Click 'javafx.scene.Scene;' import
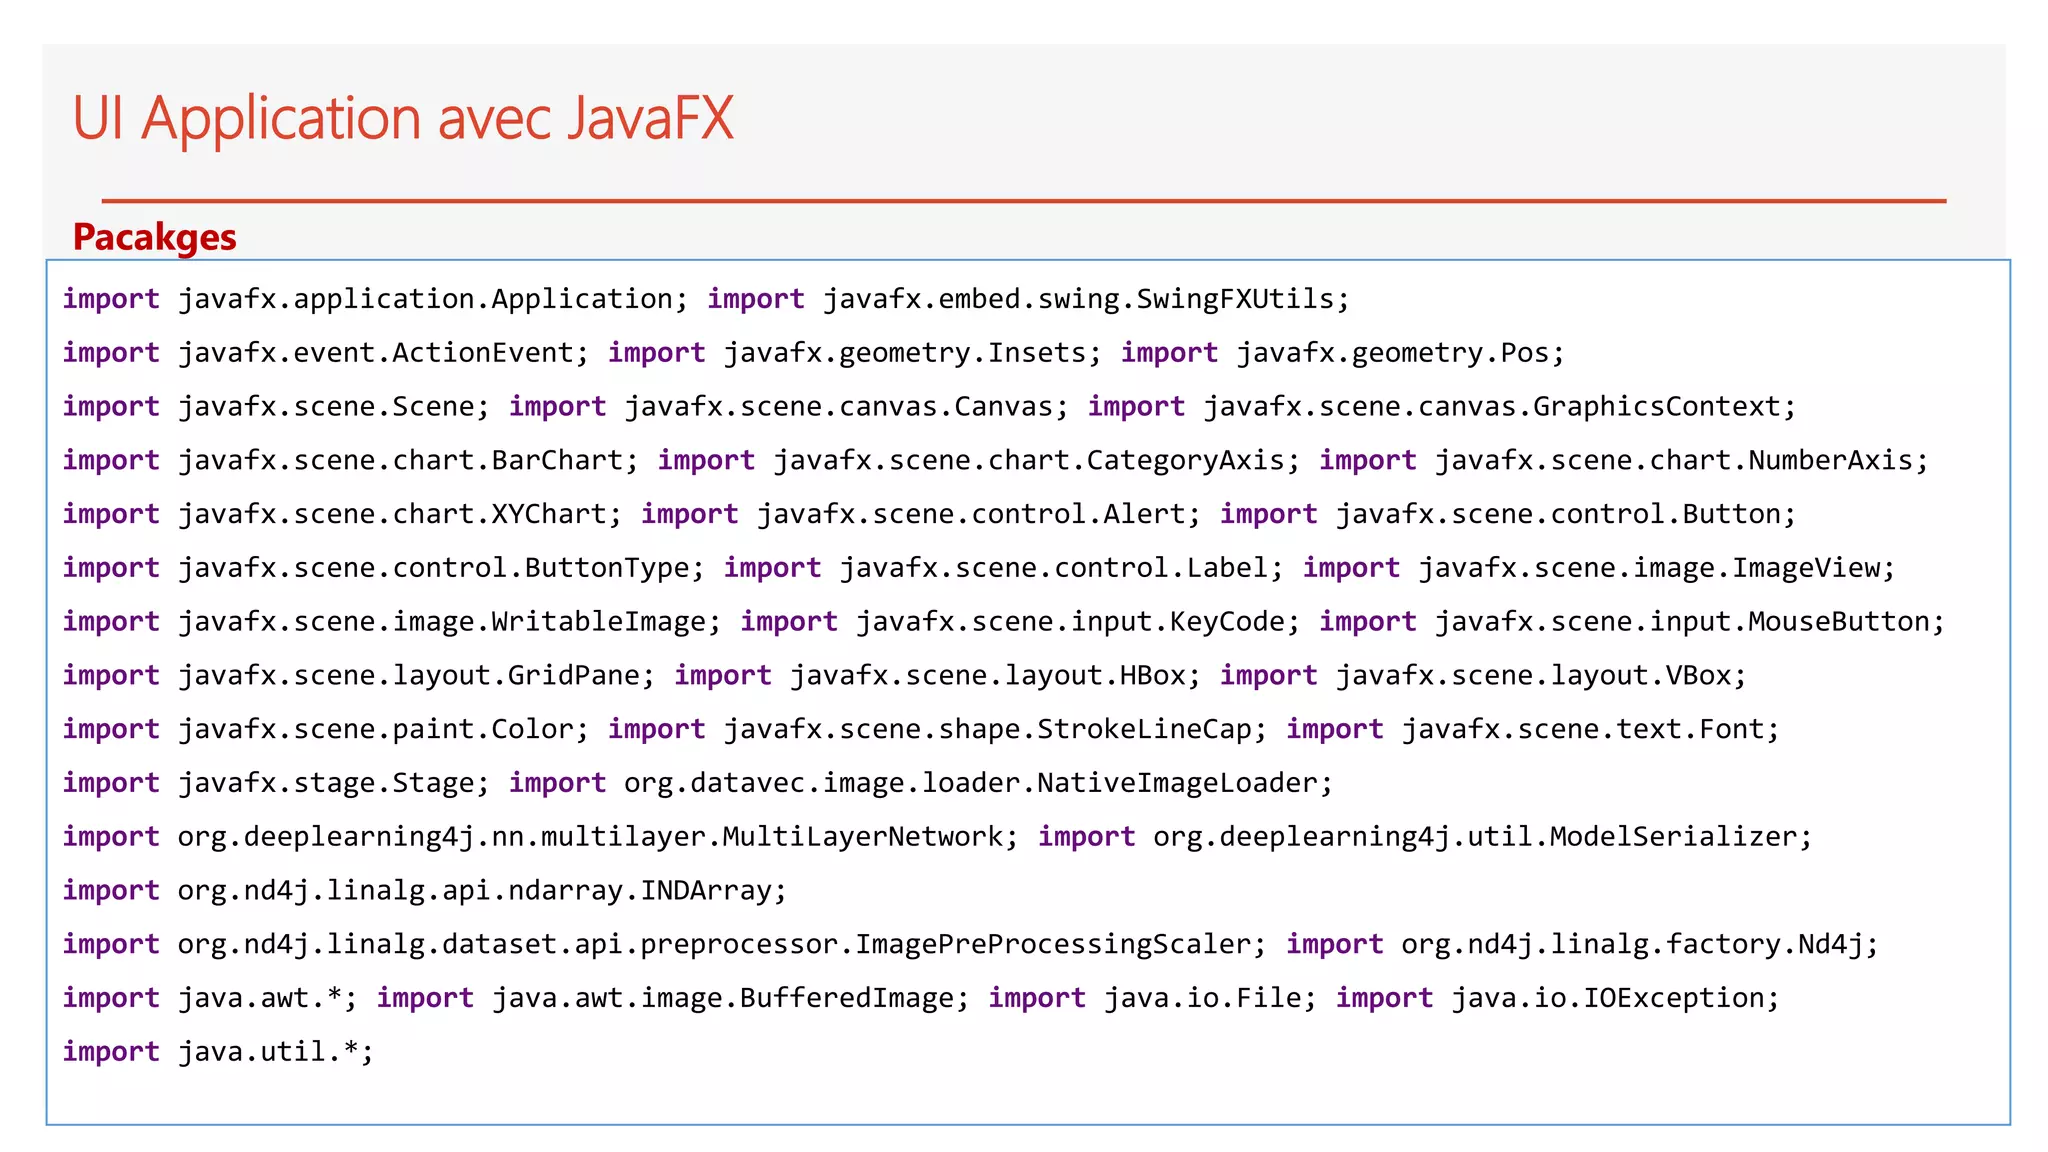The image size is (2048, 1152). (x=335, y=407)
